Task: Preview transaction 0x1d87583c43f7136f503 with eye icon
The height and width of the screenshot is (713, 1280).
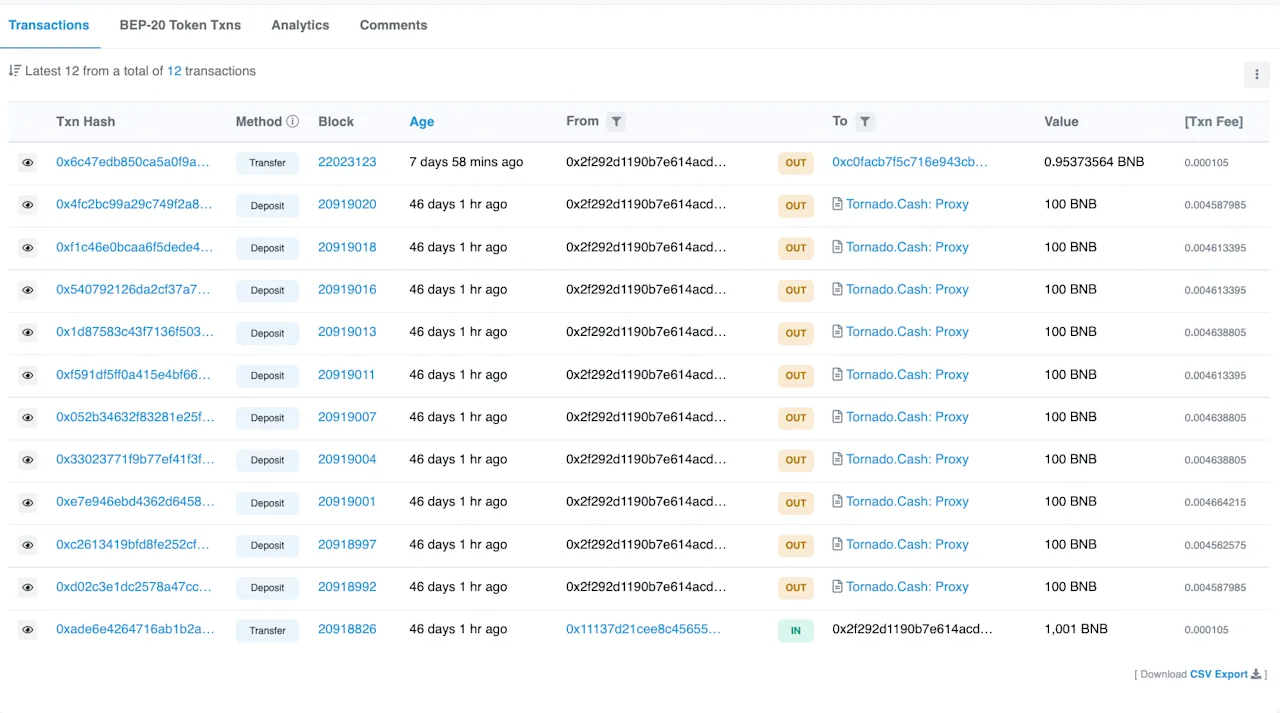Action: click(x=28, y=332)
